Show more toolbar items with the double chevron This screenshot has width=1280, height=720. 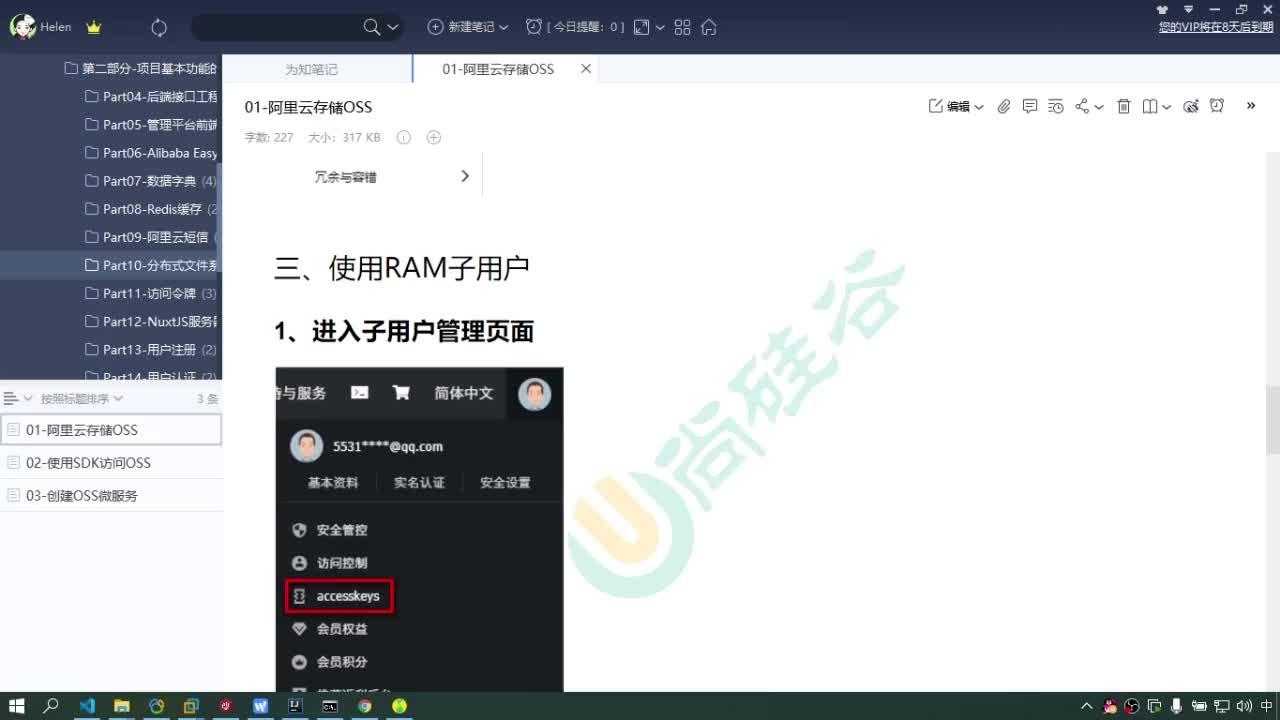click(1251, 105)
